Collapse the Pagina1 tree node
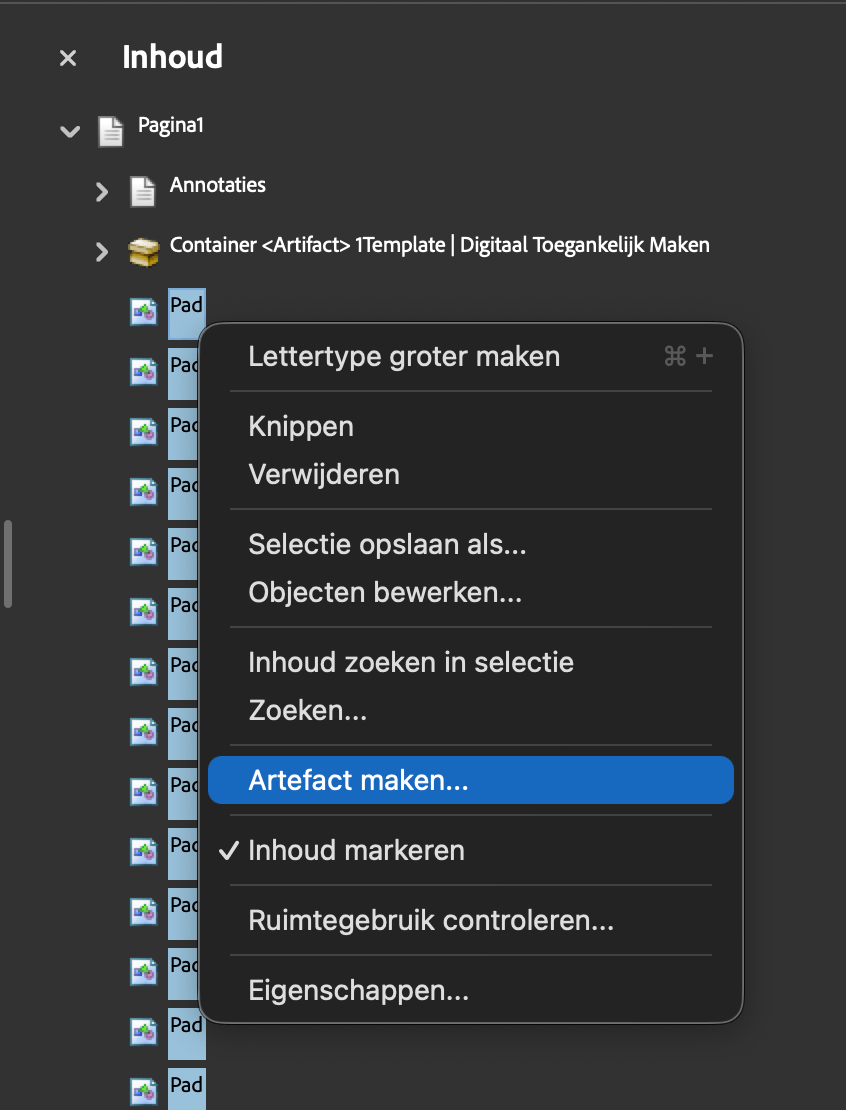 click(69, 131)
